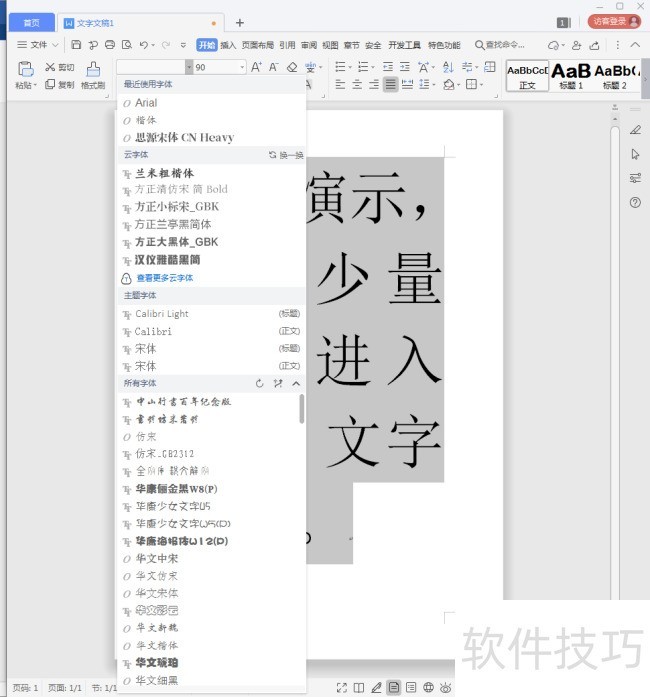Open the 页面布局 ribbon tab
Screen dimensions: 650x697
click(x=257, y=45)
